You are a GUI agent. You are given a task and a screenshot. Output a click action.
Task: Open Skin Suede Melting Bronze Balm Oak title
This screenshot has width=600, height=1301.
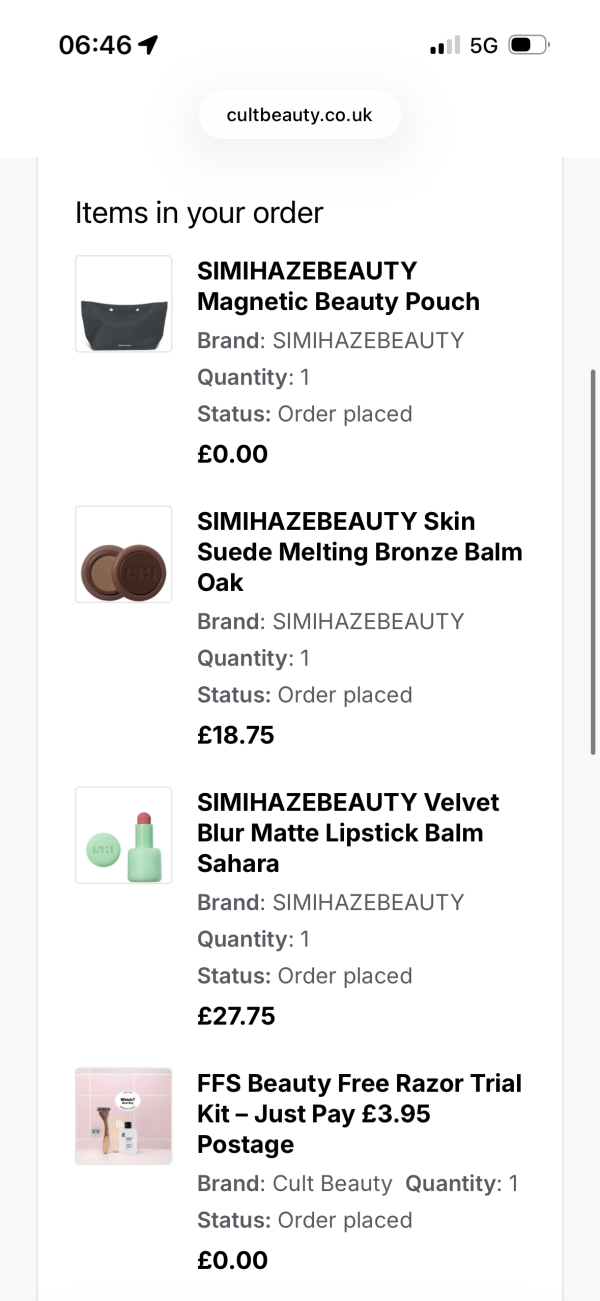coord(359,551)
